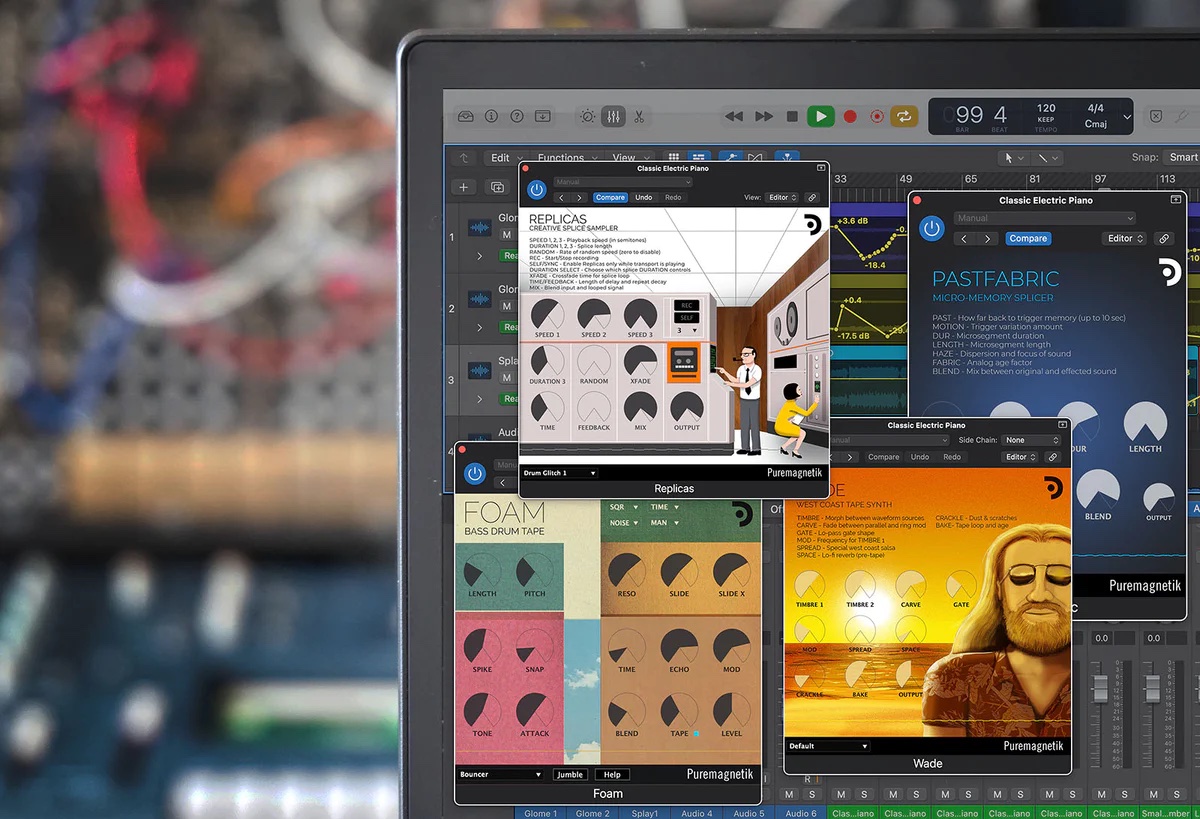Click the Fast Forward transport button
The width and height of the screenshot is (1200, 819).
[764, 116]
